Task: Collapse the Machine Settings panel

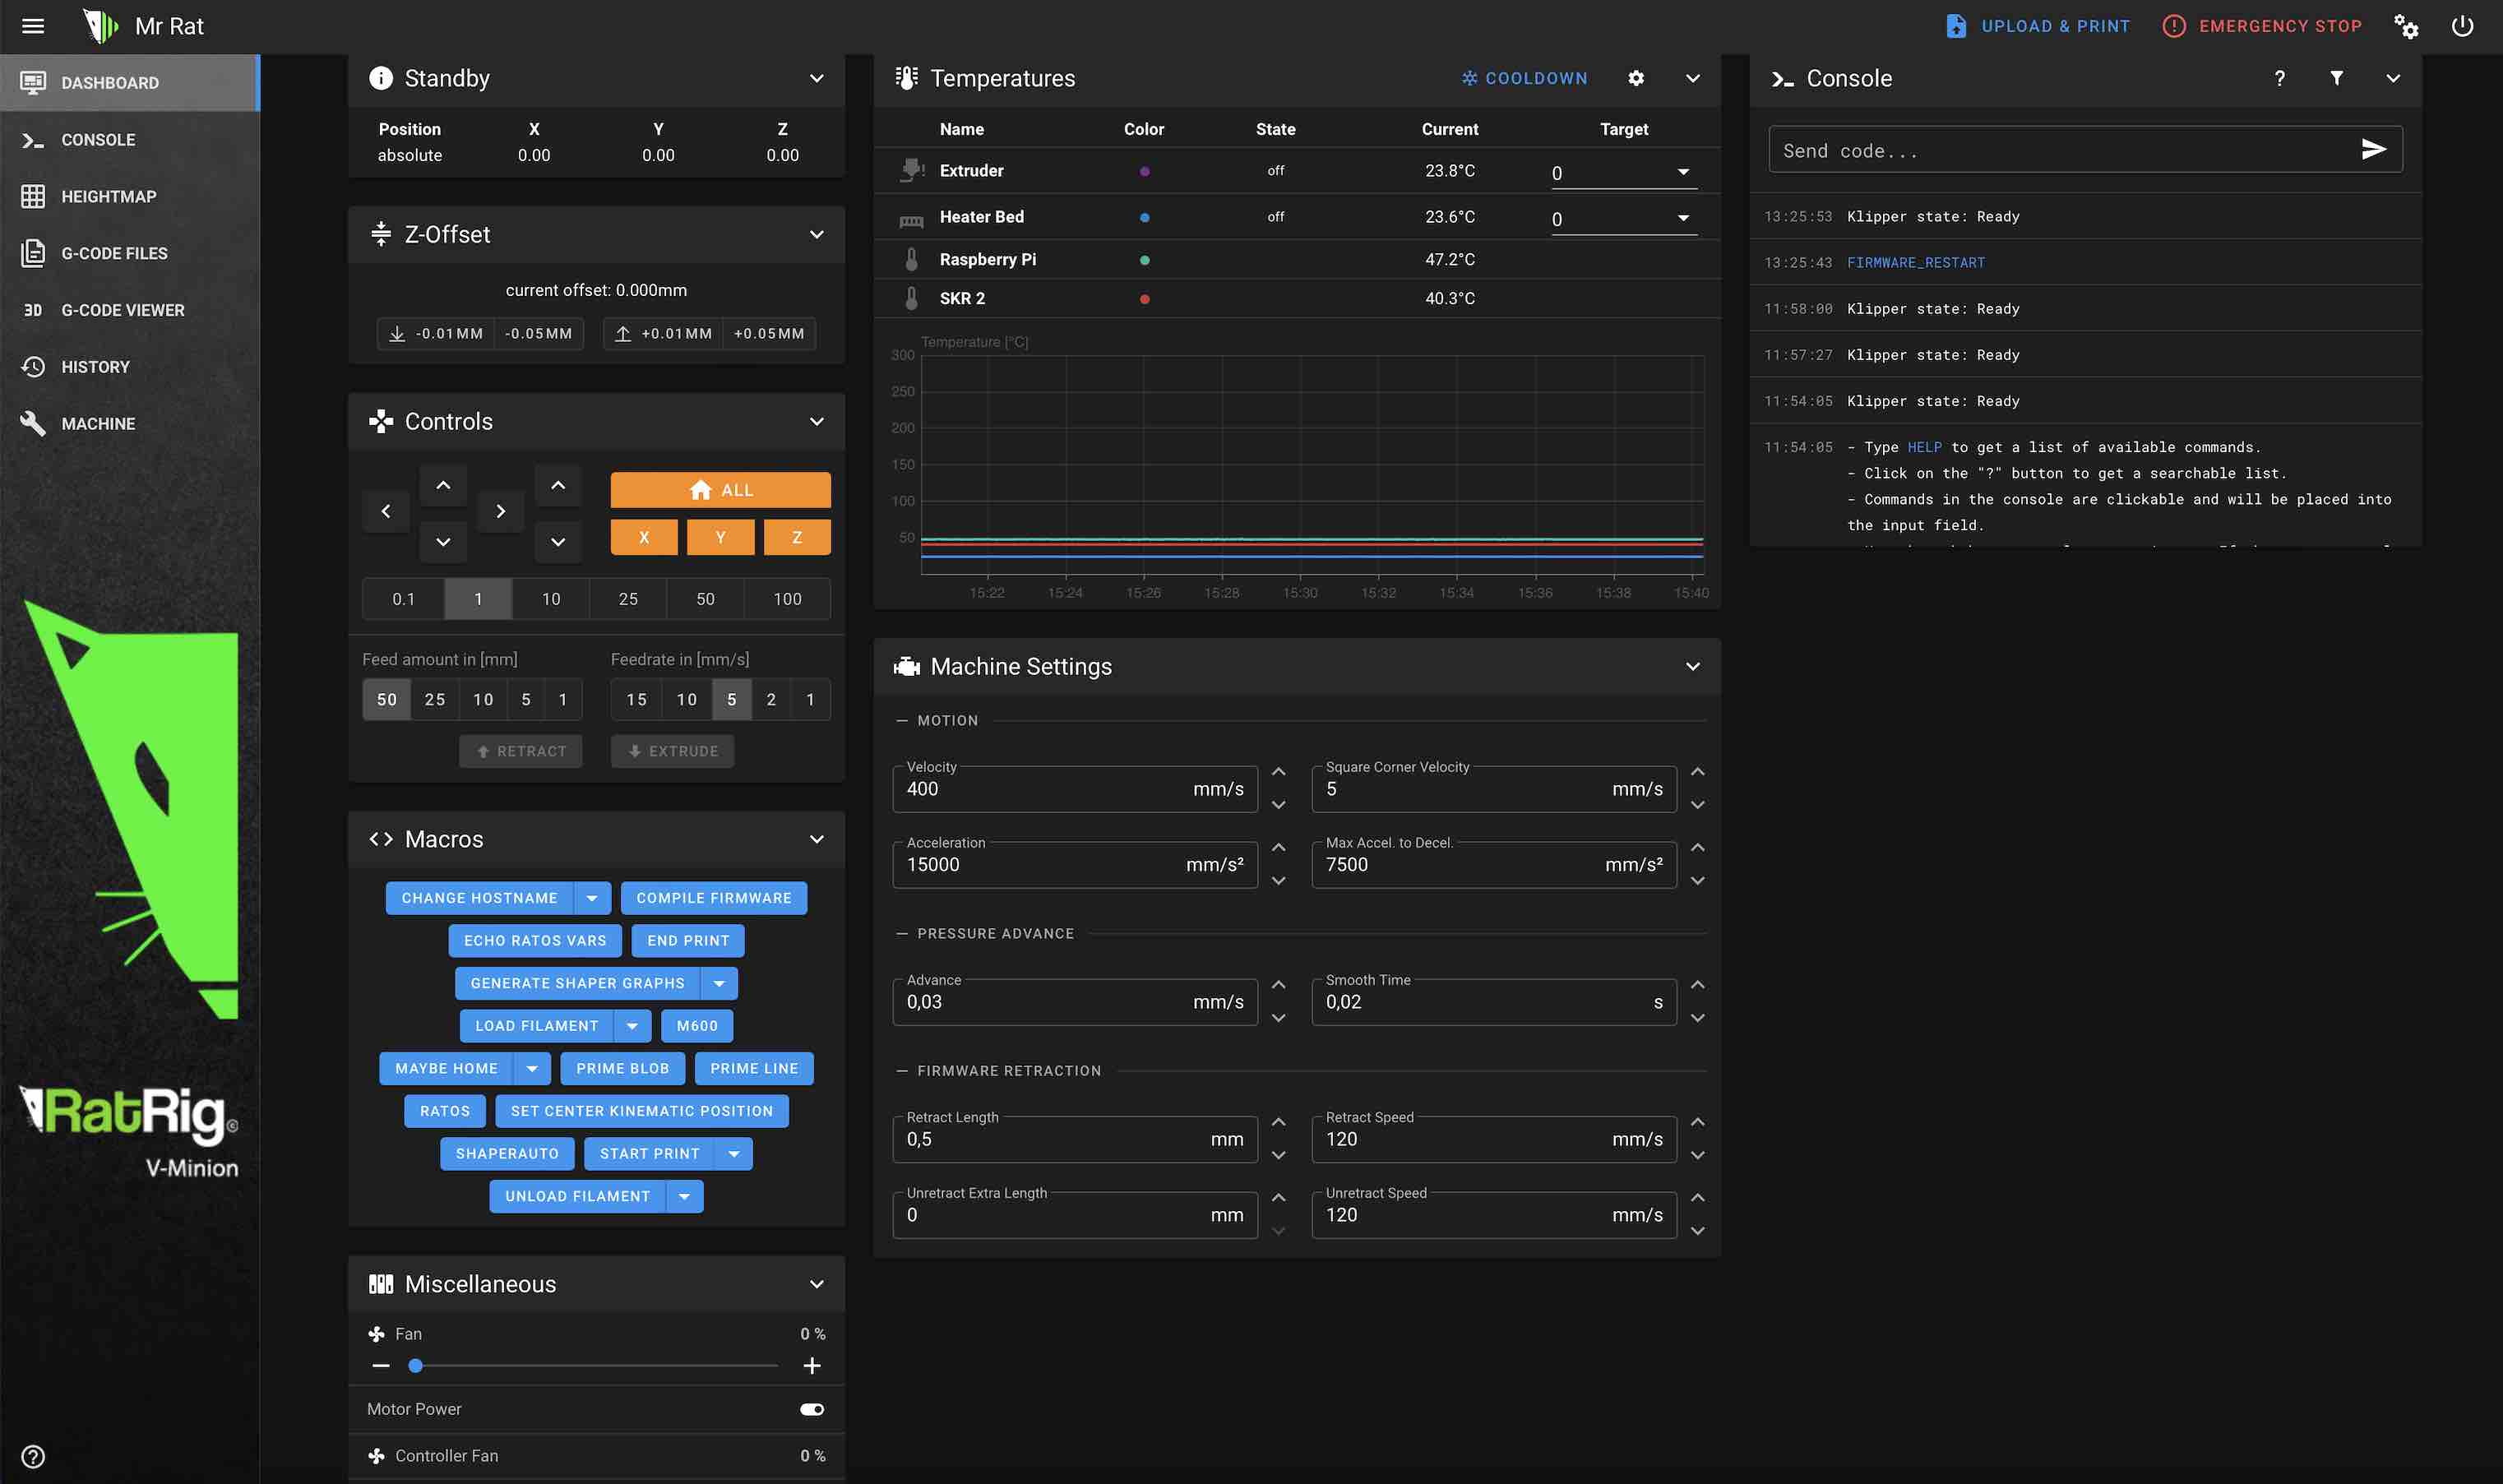Action: (1692, 667)
